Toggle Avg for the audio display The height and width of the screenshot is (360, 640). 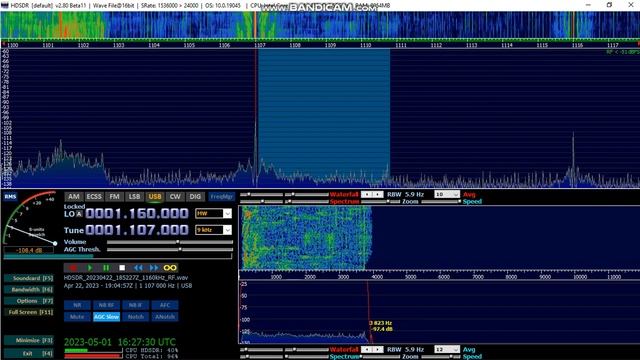469,349
